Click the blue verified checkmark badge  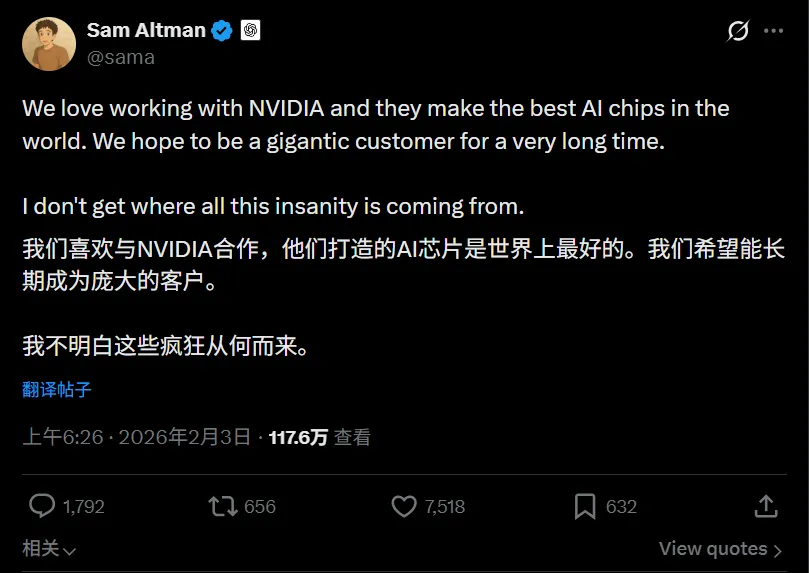click(222, 31)
